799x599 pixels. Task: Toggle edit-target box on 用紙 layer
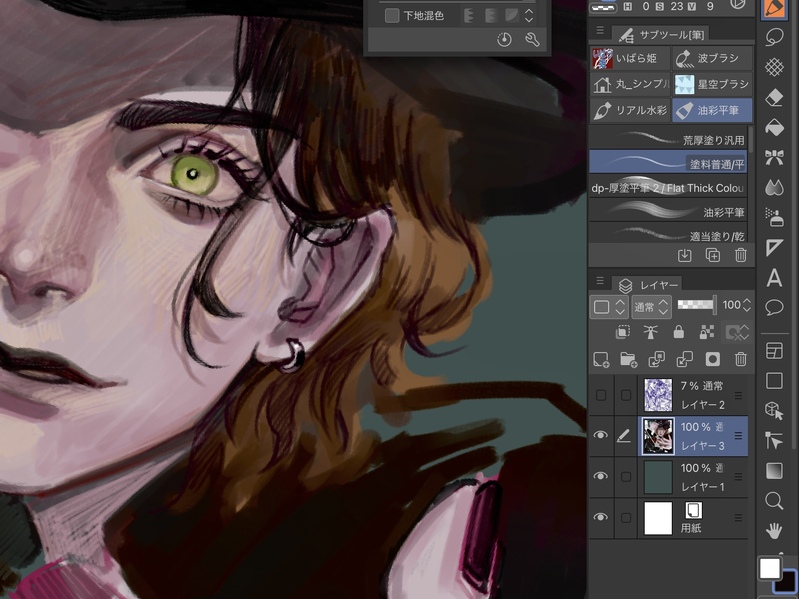pyautogui.click(x=626, y=518)
